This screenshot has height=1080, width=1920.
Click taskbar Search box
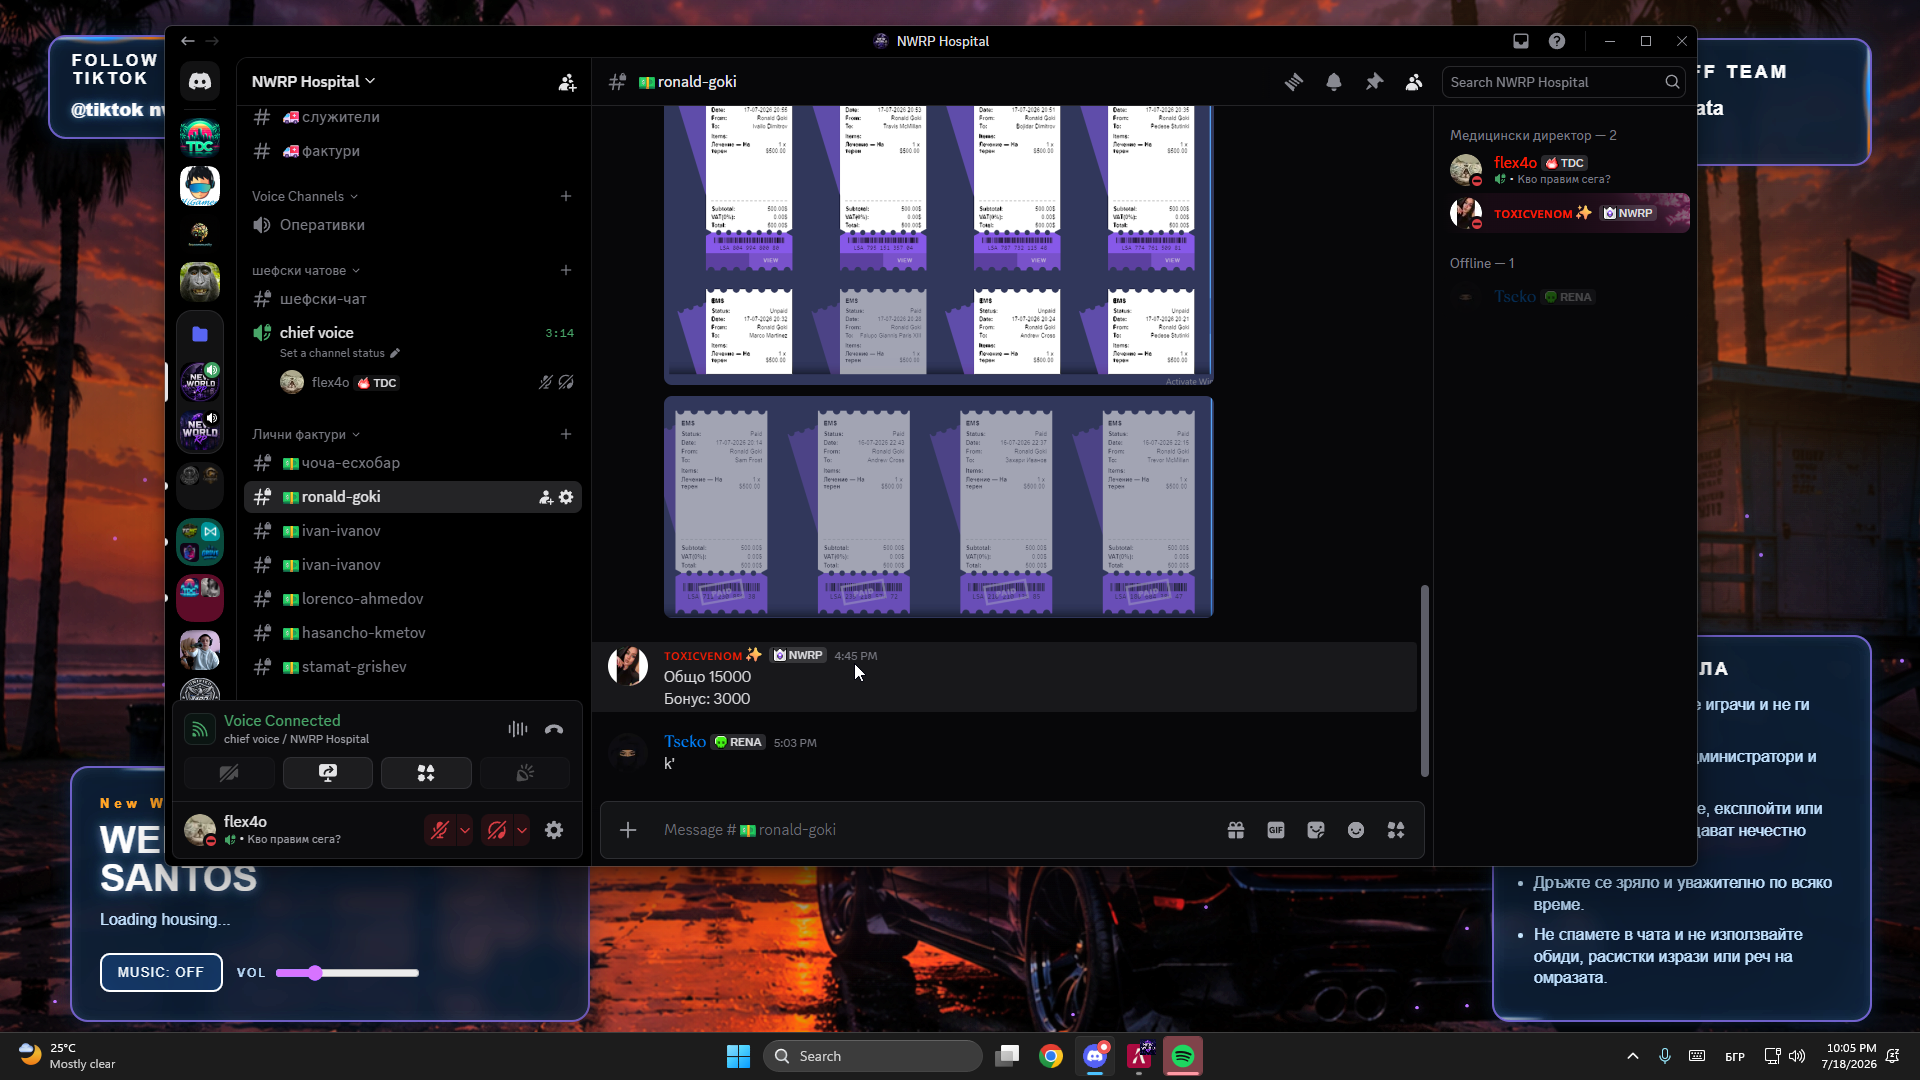click(873, 1056)
